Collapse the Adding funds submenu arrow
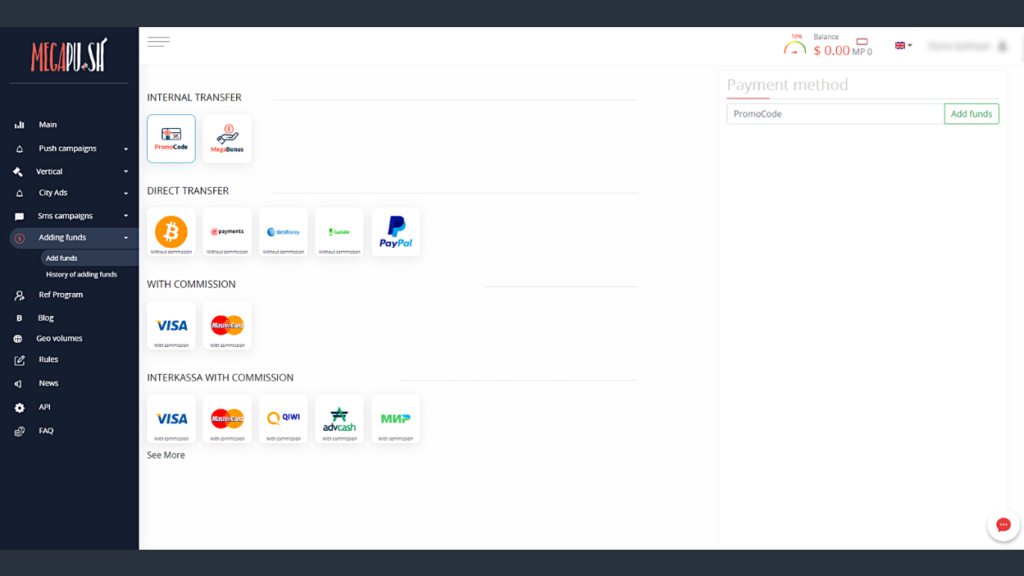1024x576 pixels. (x=126, y=238)
